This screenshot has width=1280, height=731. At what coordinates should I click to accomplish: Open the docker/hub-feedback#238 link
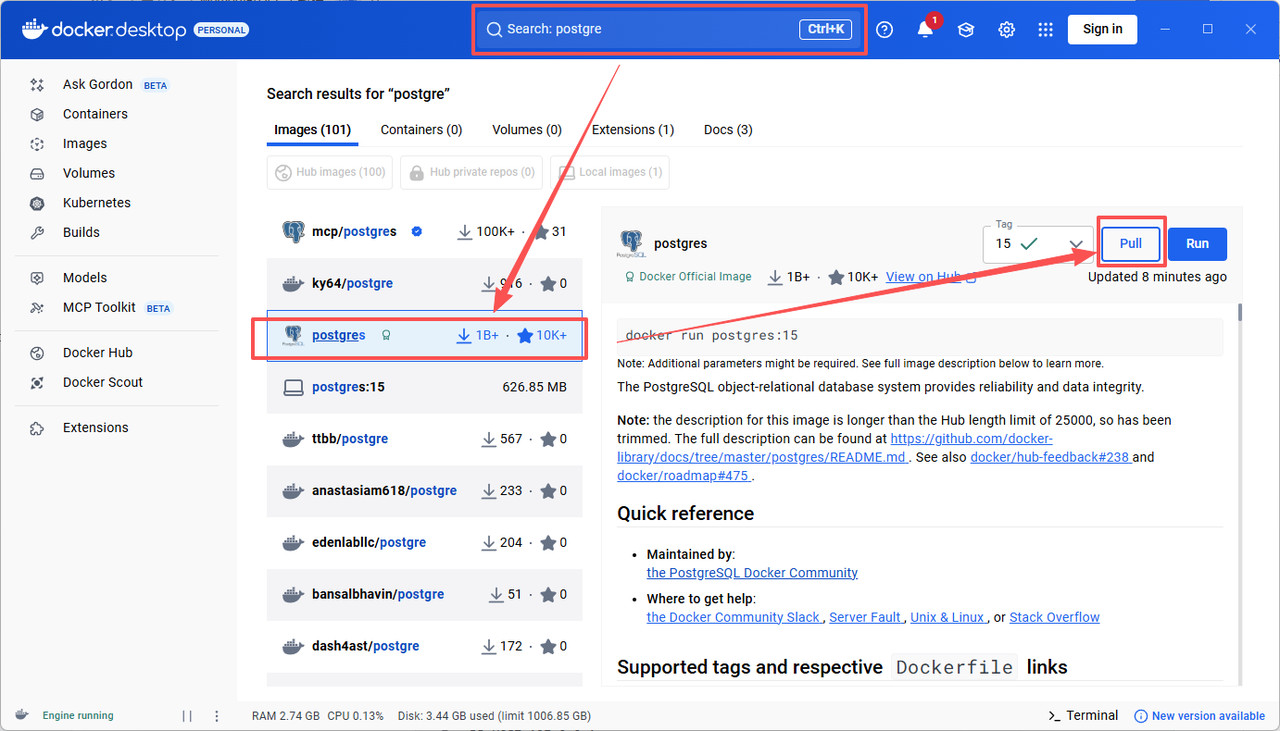1050,457
